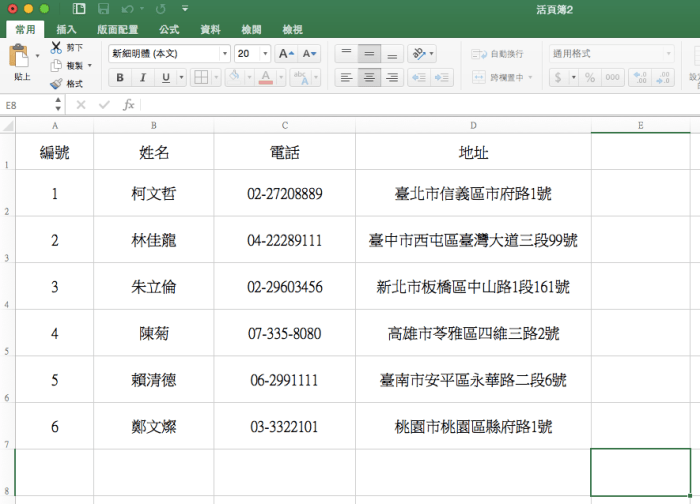
Task: Toggle Italic formatting
Action: [143, 78]
